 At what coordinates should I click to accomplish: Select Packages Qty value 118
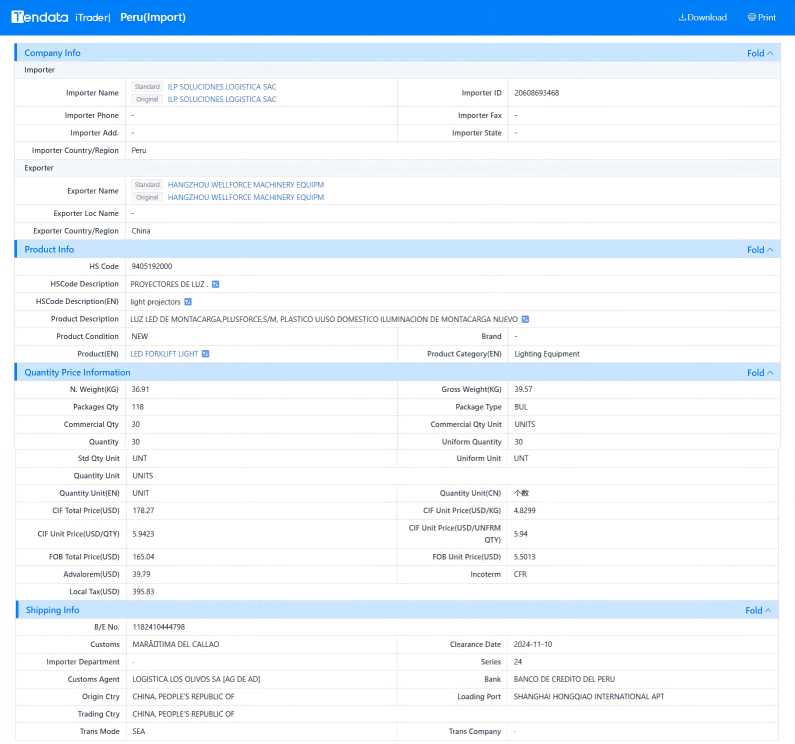click(138, 407)
